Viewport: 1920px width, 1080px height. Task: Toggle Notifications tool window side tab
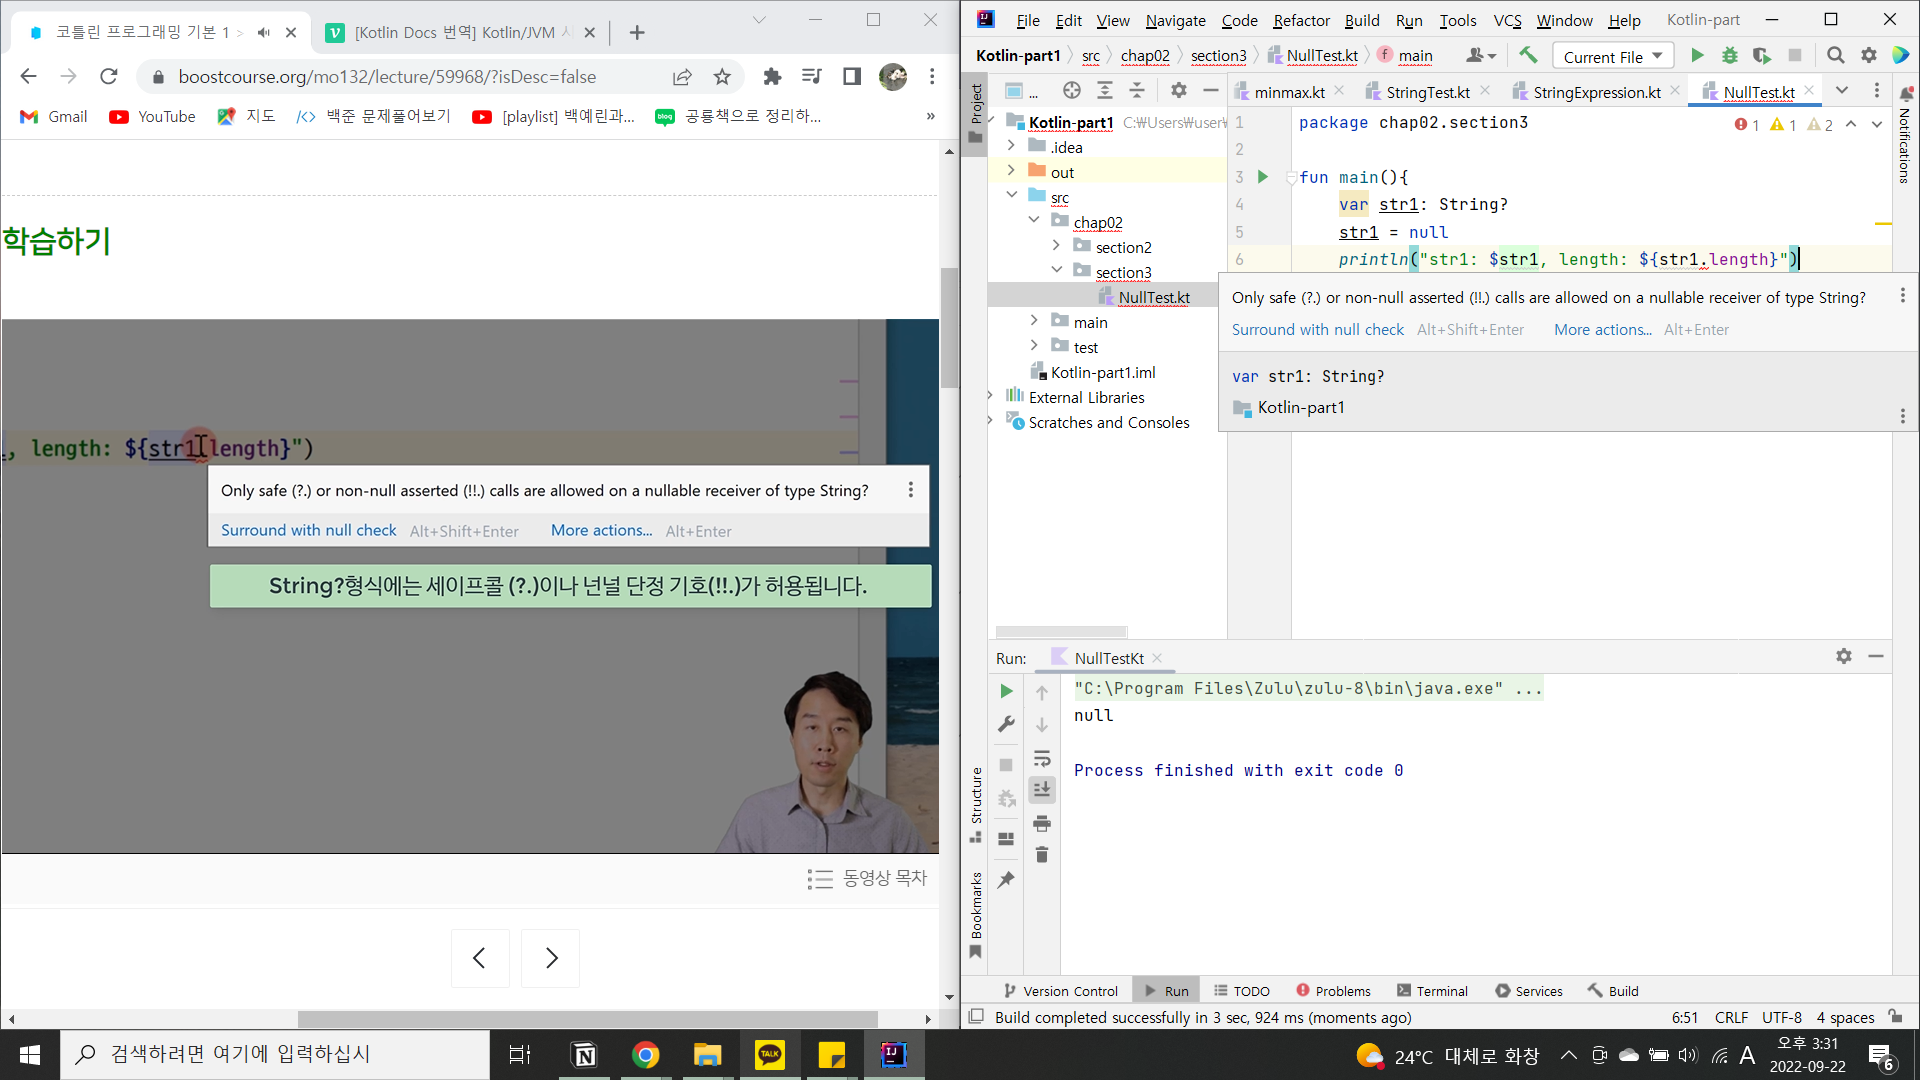[x=1904, y=135]
